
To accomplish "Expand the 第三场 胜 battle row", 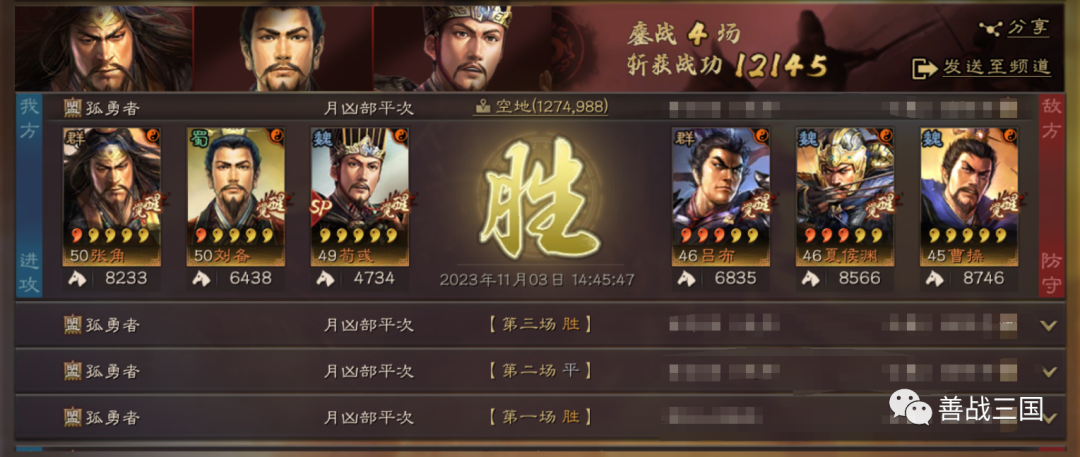I will tap(540, 325).
